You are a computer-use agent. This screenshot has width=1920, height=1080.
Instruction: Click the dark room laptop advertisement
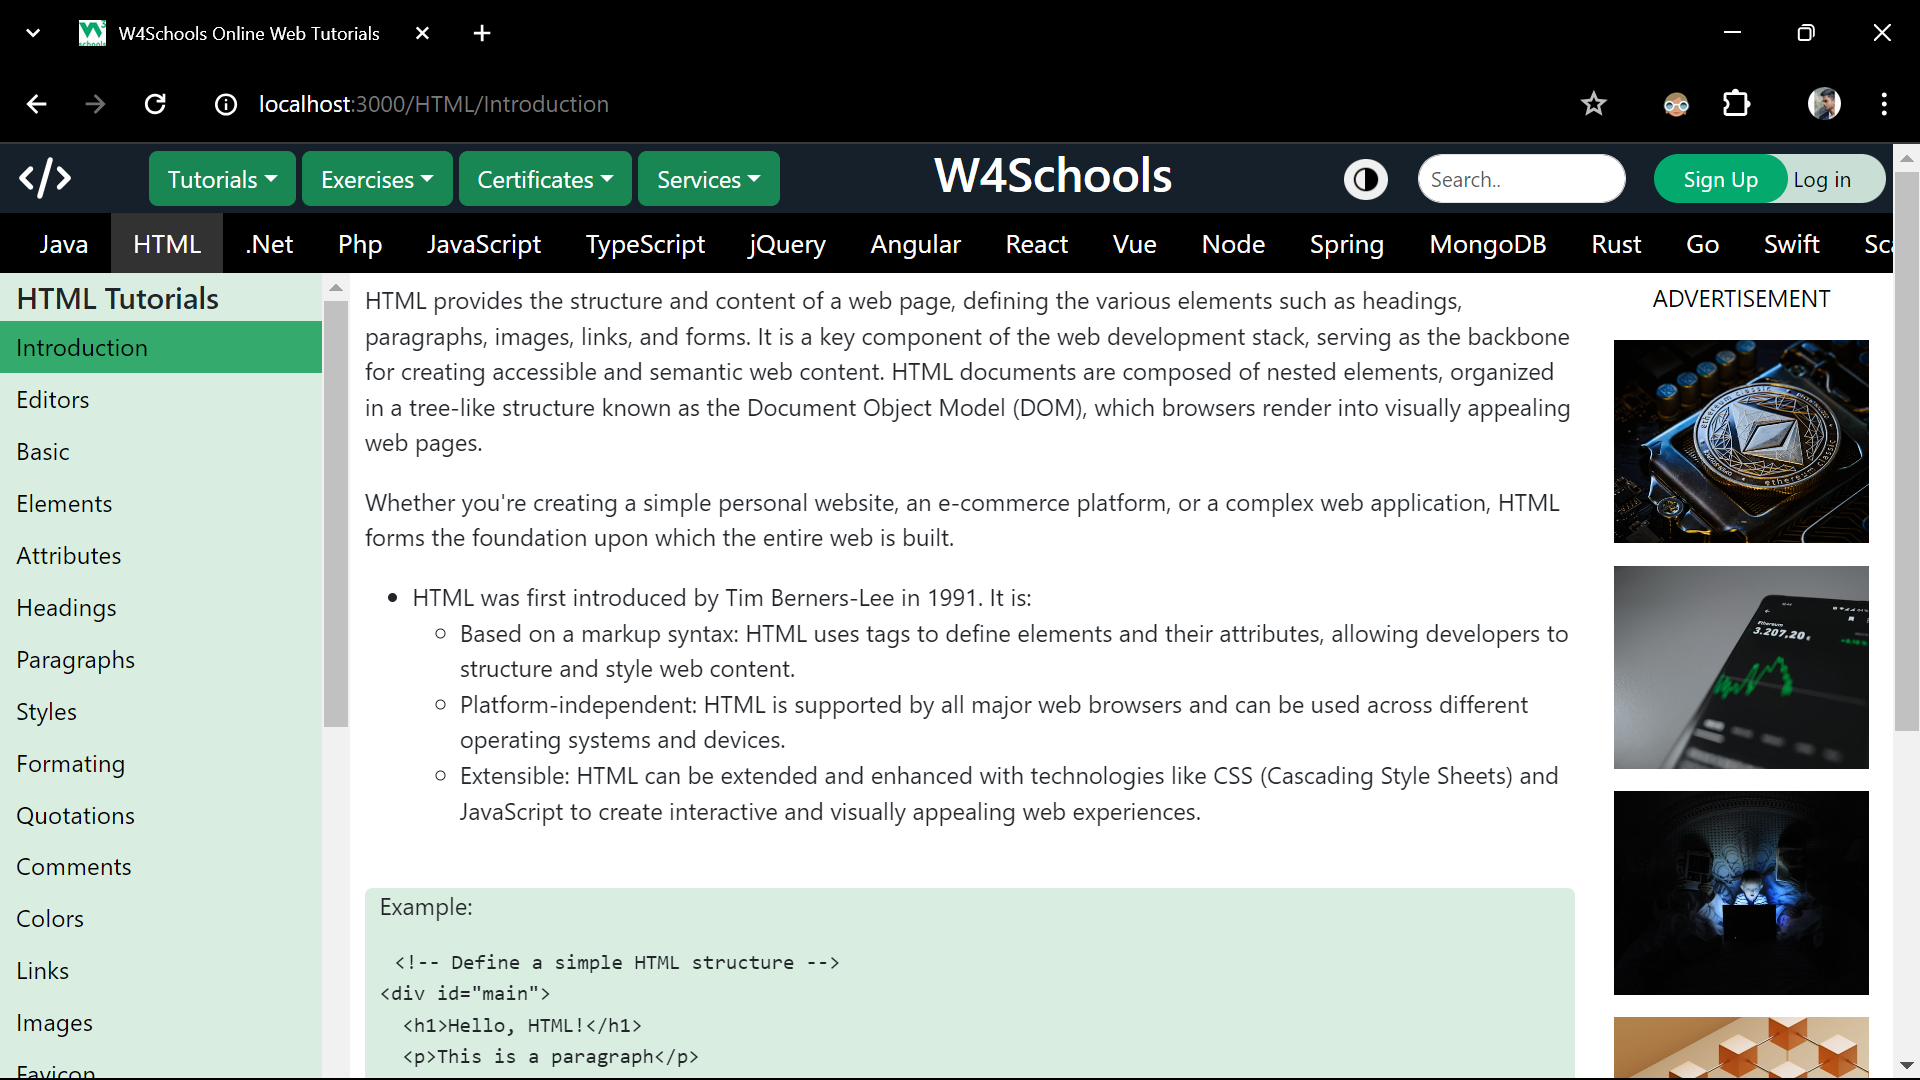point(1741,893)
